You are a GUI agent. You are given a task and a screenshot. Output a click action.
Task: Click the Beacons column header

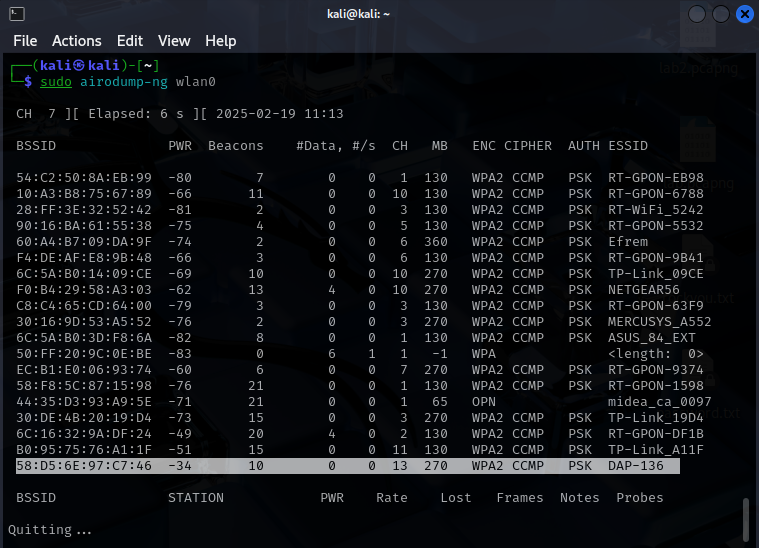tap(236, 146)
